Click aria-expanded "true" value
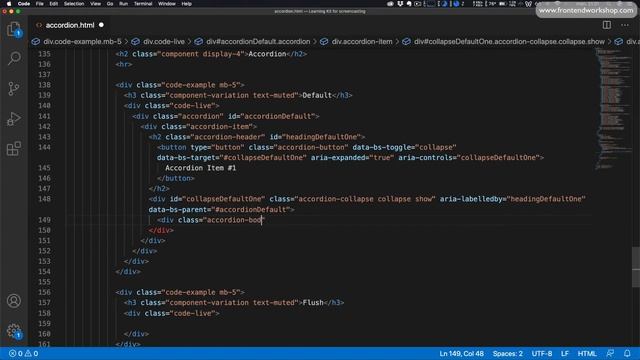Viewport: 640px width, 360px height. click(382, 158)
